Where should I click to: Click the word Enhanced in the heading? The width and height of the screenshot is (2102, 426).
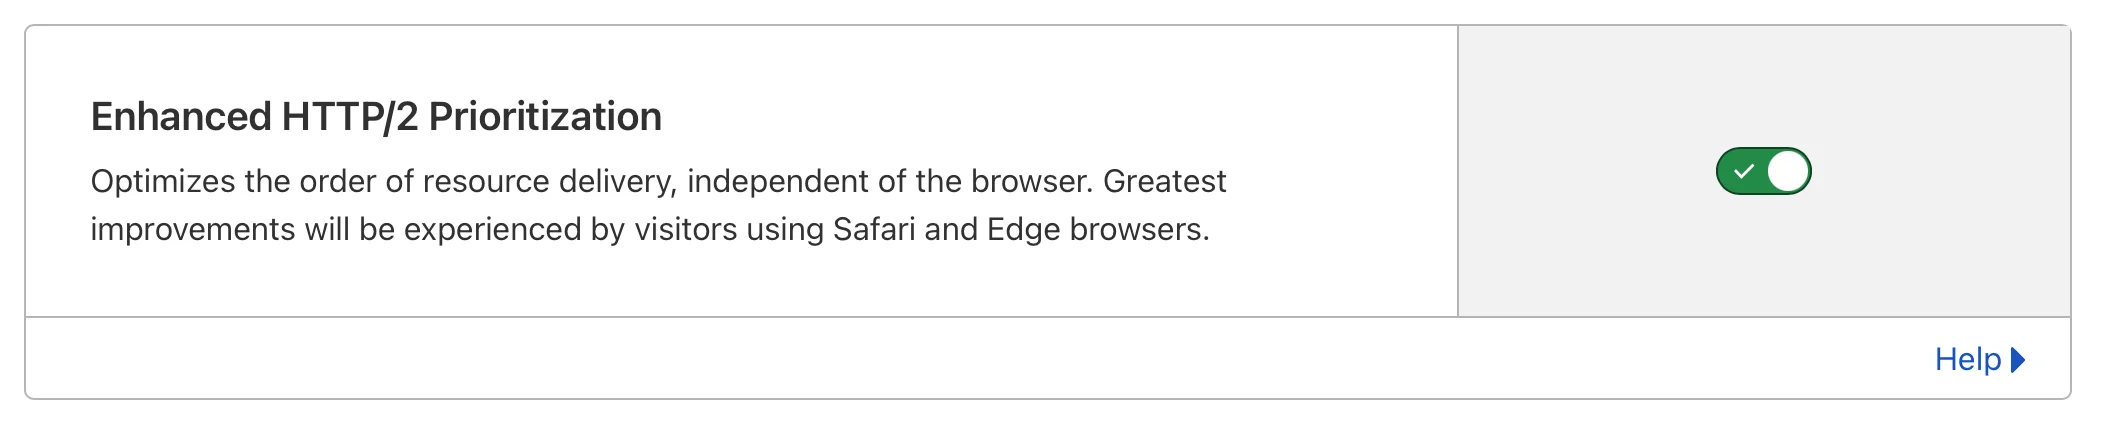181,117
